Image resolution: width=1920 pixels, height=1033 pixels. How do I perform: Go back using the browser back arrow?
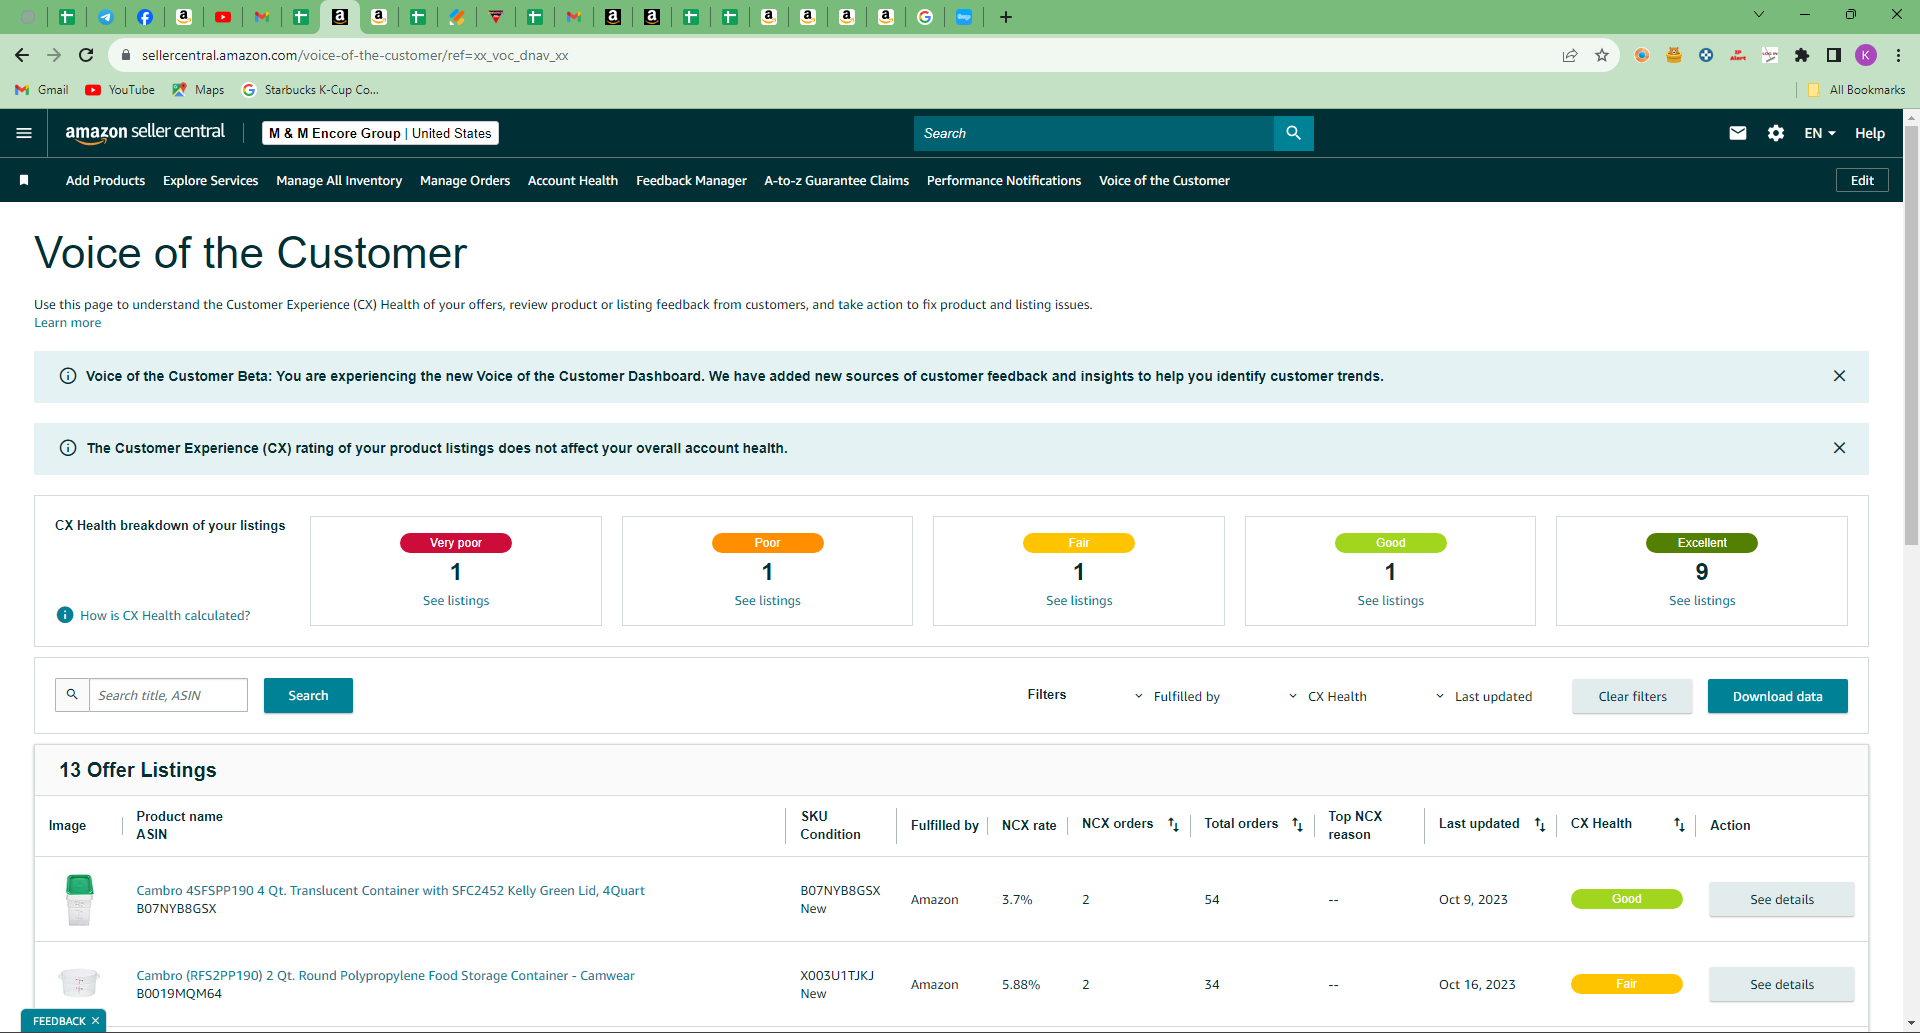coord(22,55)
